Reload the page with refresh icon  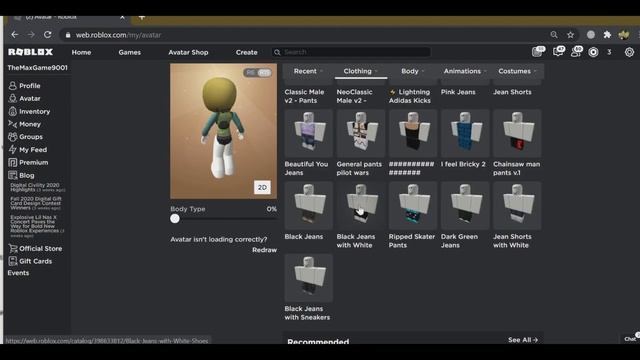pyautogui.click(x=48, y=35)
